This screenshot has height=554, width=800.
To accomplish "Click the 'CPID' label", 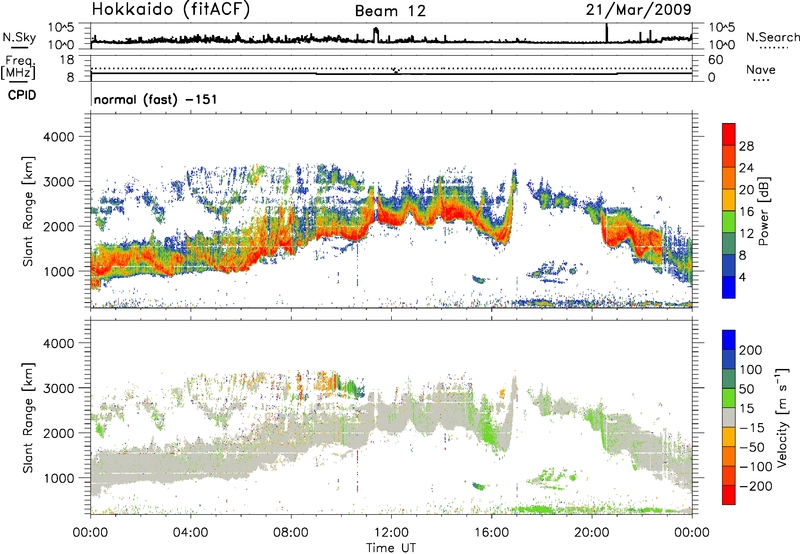I will 22,95.
